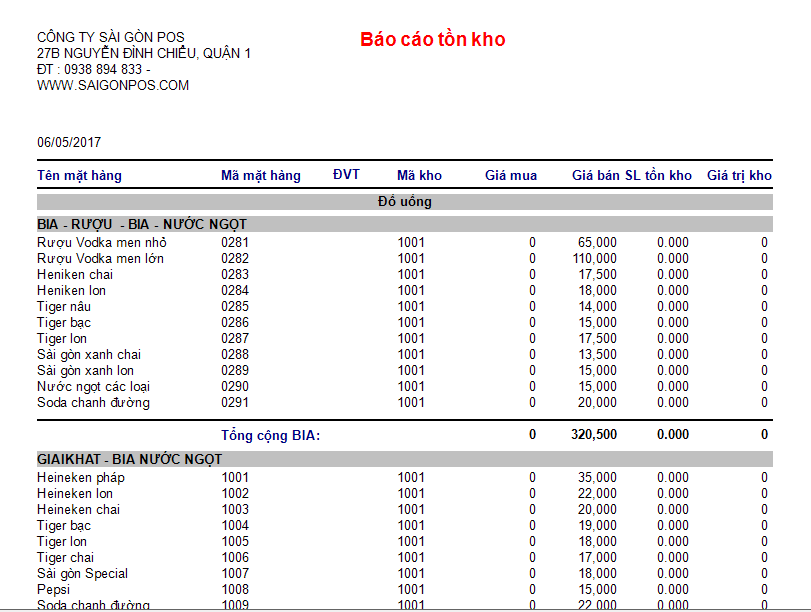Click the Sài gòn Special item name
811x612 pixels.
(82, 574)
